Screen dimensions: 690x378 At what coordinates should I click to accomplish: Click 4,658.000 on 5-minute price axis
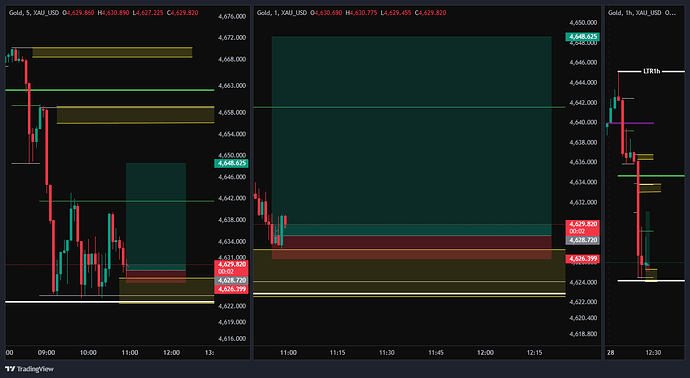[232, 113]
